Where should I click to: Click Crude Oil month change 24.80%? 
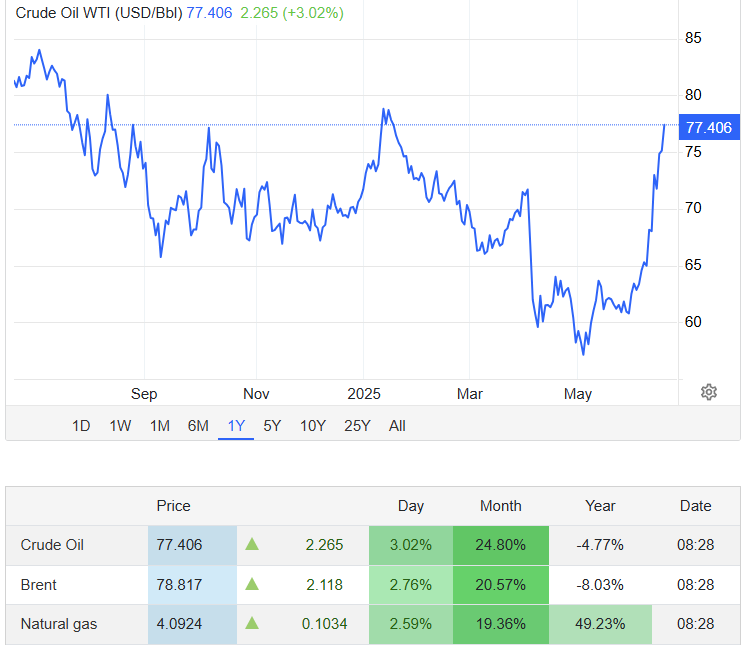tap(501, 545)
